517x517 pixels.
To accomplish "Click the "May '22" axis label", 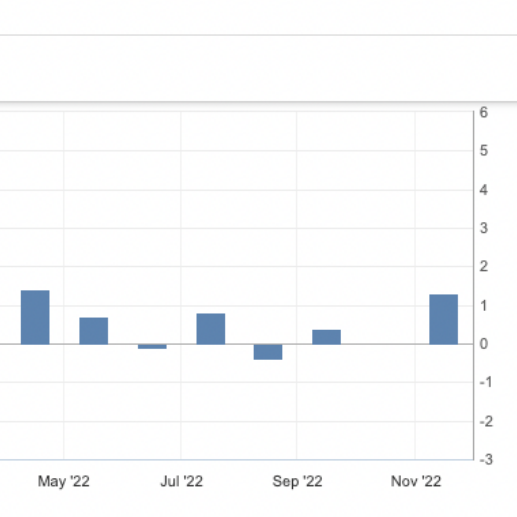I will tap(64, 481).
